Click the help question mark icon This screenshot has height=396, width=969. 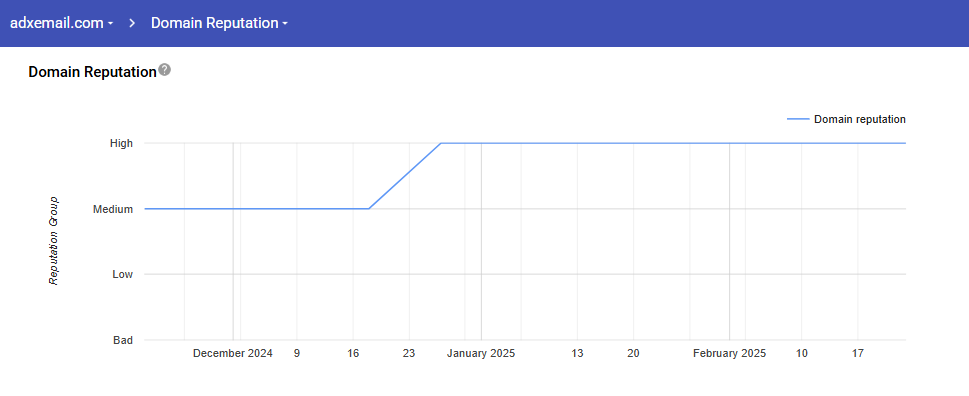pos(164,70)
